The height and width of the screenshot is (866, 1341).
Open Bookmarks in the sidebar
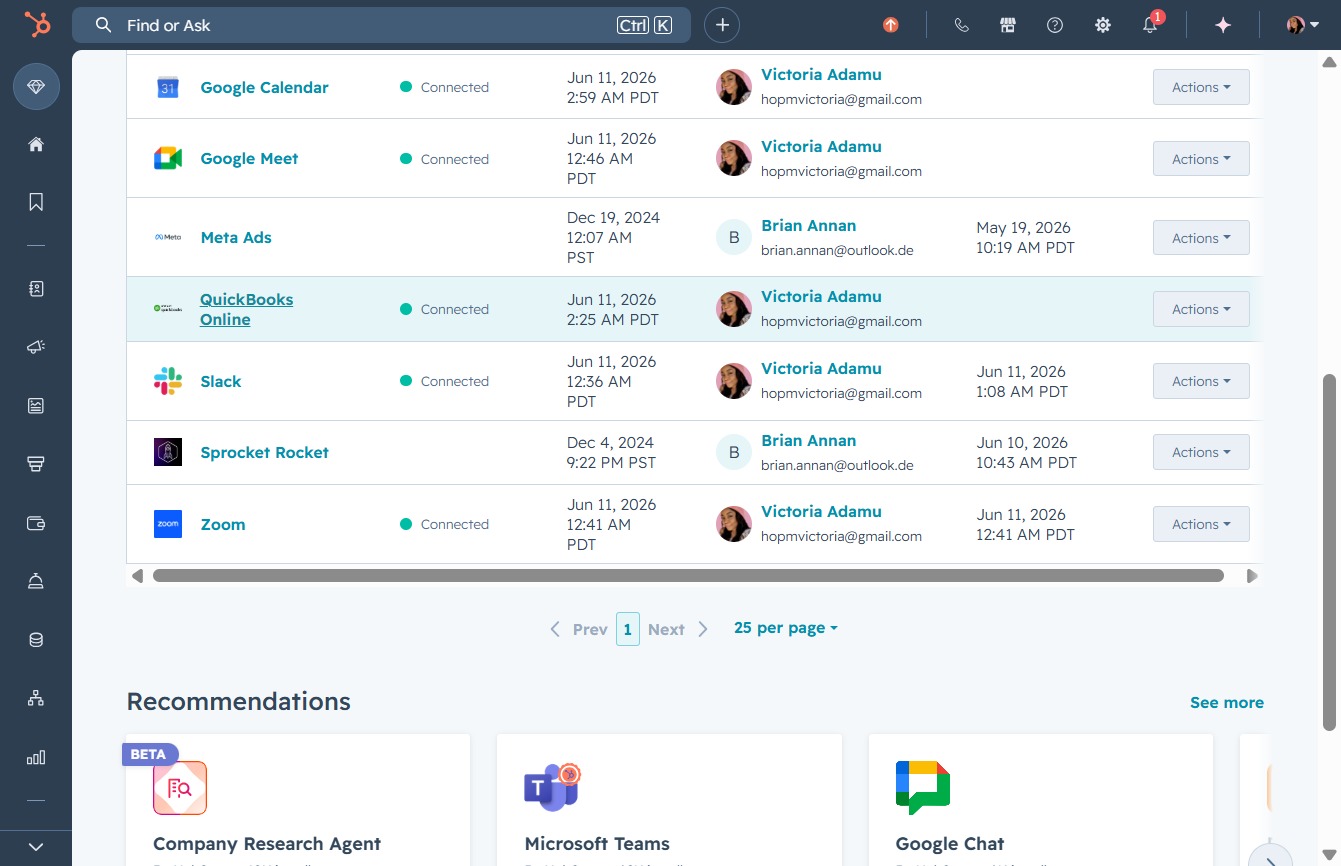pyautogui.click(x=36, y=202)
